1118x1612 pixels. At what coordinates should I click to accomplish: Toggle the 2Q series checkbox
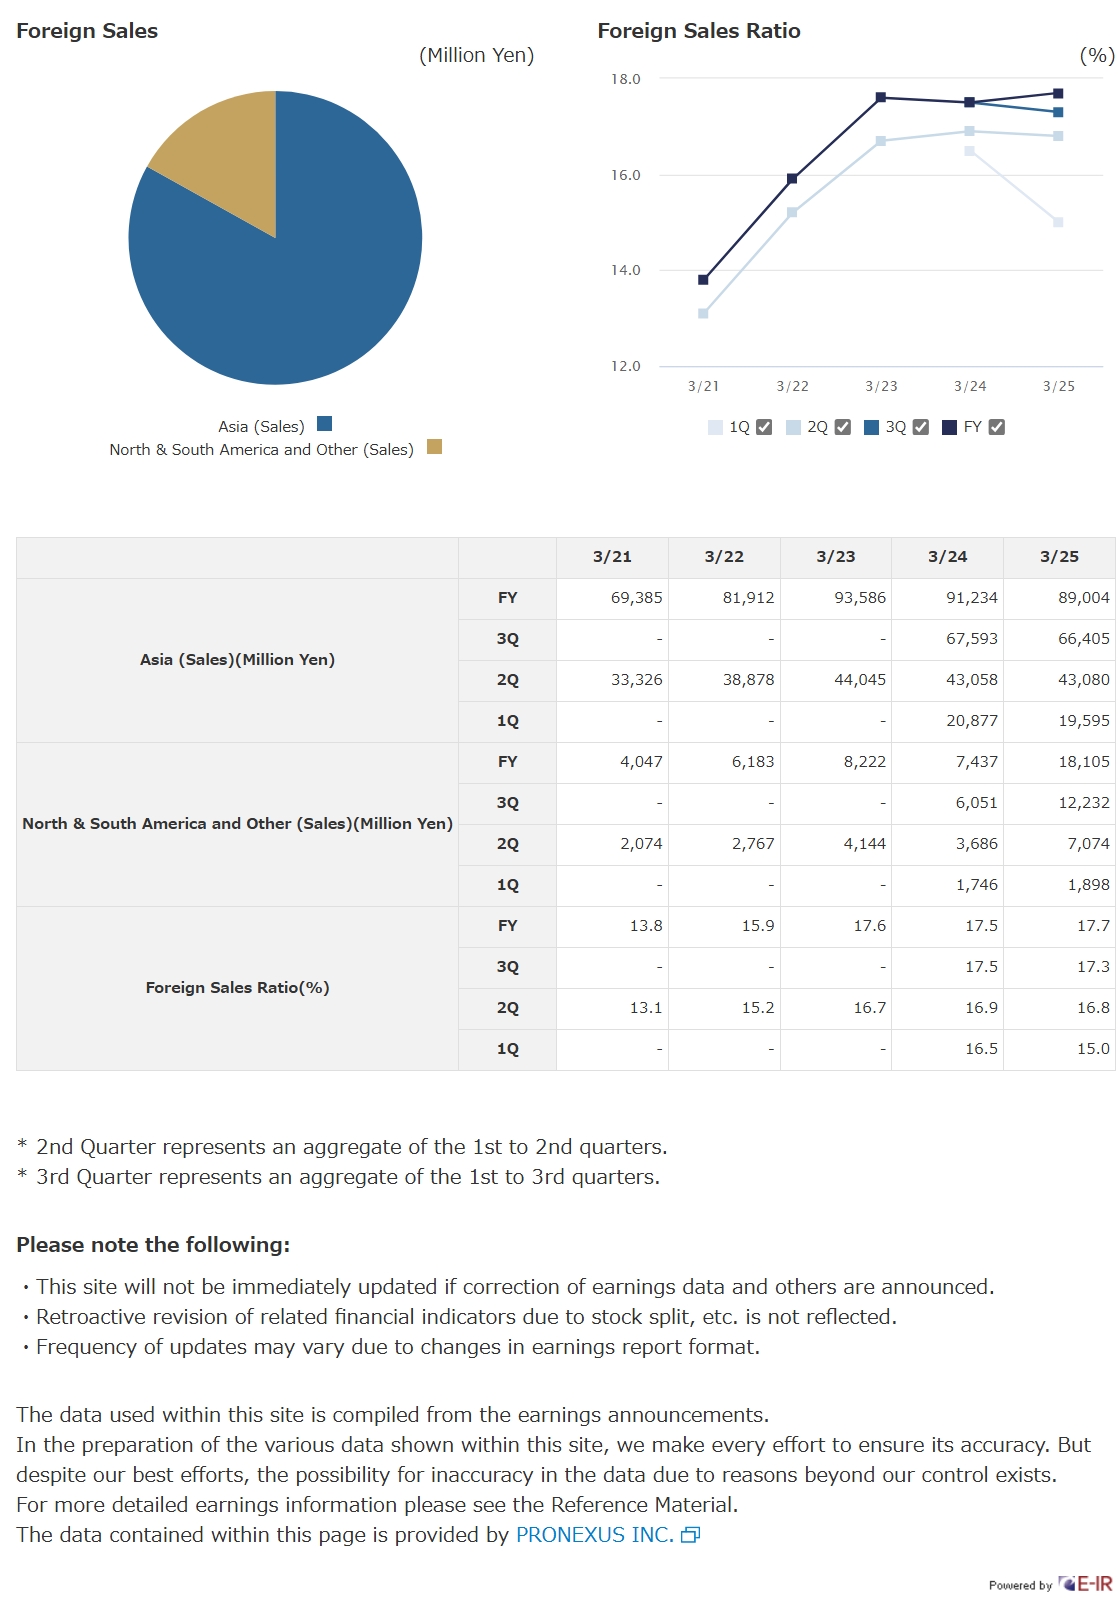[x=843, y=427]
